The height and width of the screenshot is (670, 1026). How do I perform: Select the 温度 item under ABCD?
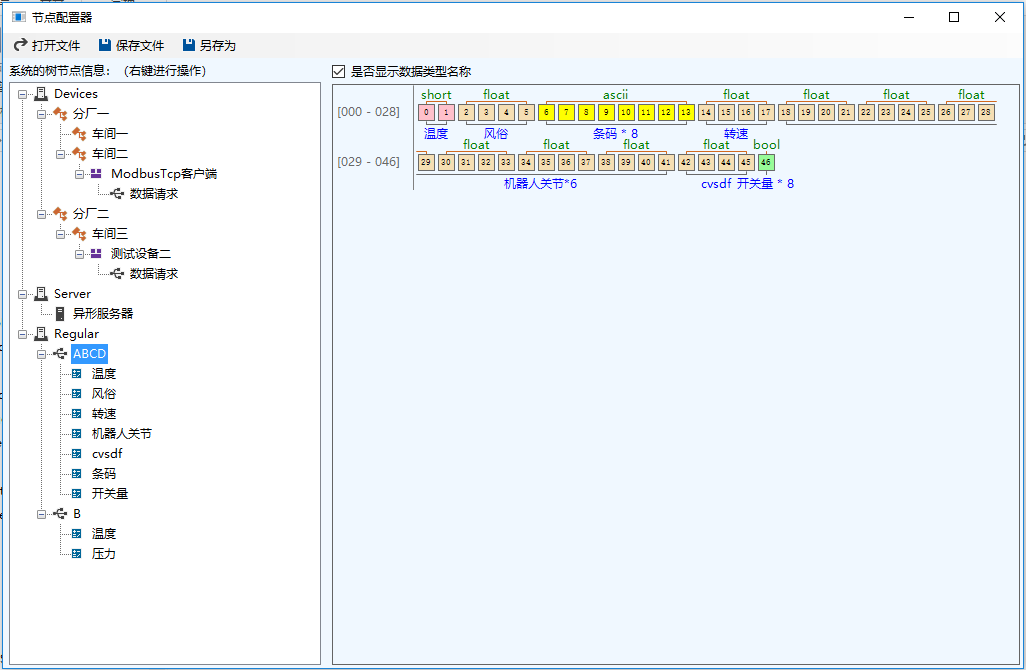(104, 374)
